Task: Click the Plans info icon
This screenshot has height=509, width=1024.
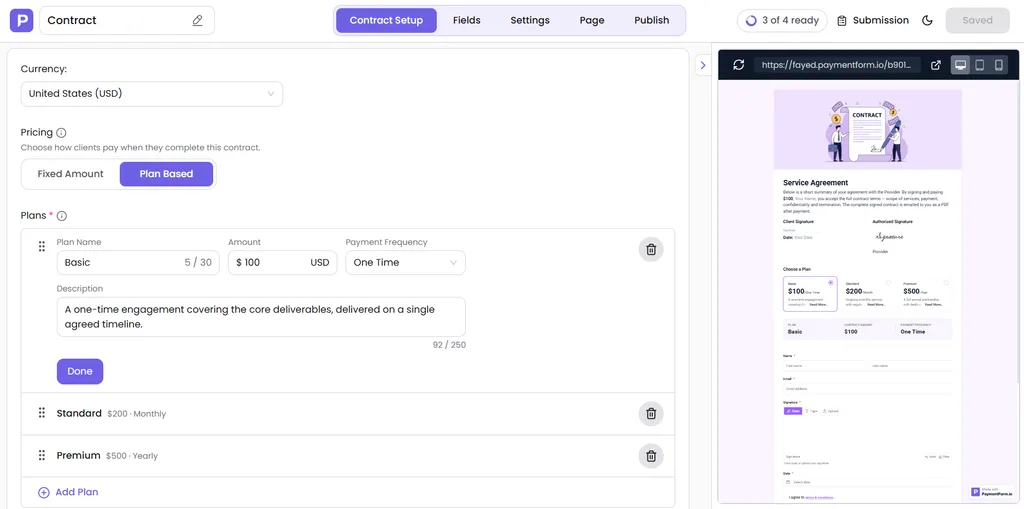Action: tap(62, 216)
